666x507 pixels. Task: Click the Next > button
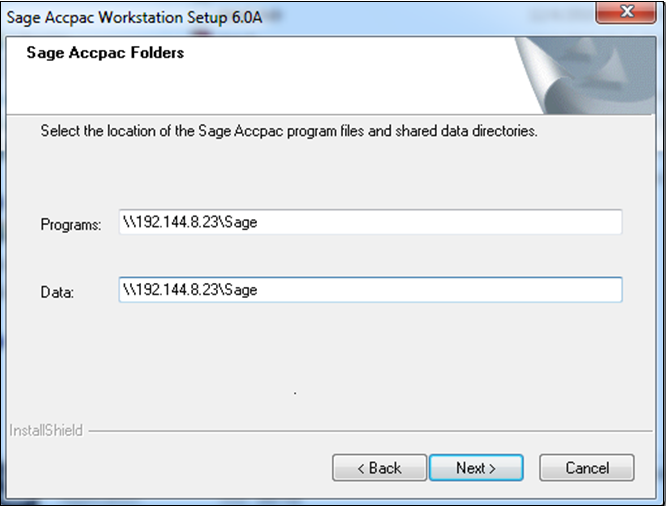click(x=476, y=468)
